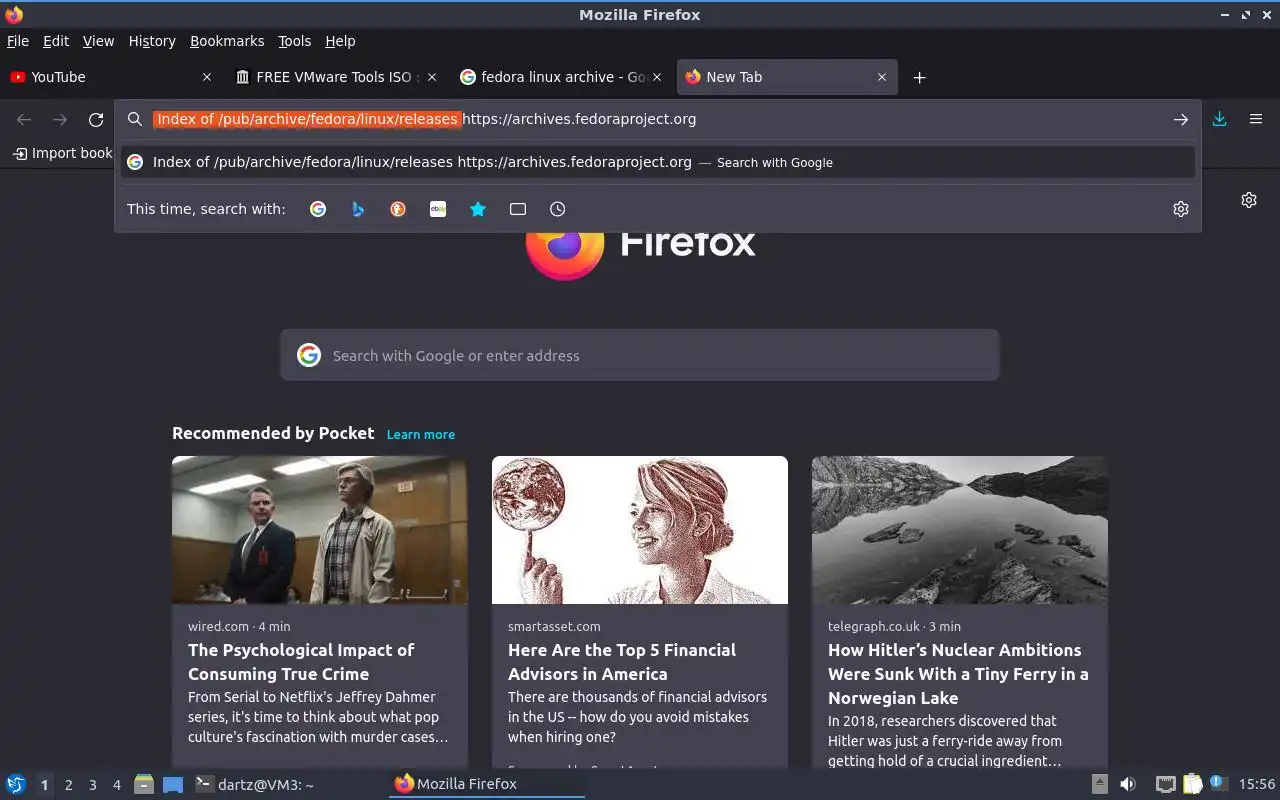Viewport: 1280px width, 800px height.
Task: Click the forward navigation arrow
Action: point(60,120)
